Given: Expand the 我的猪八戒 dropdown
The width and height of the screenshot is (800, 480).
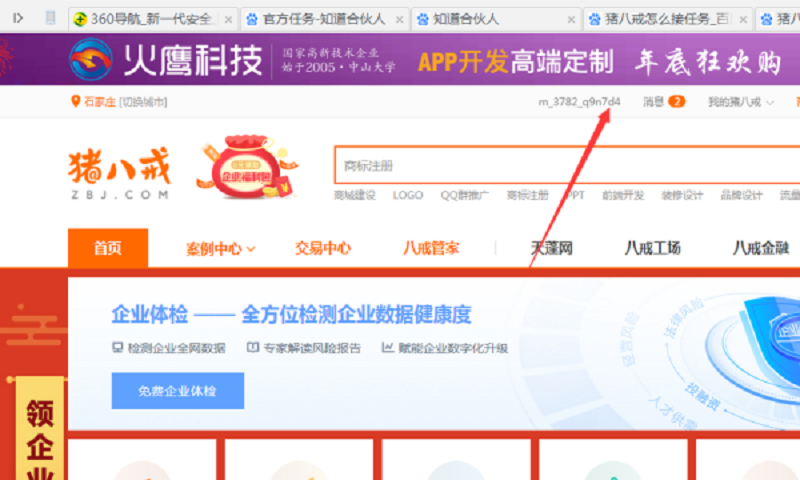Looking at the screenshot, I should point(740,102).
